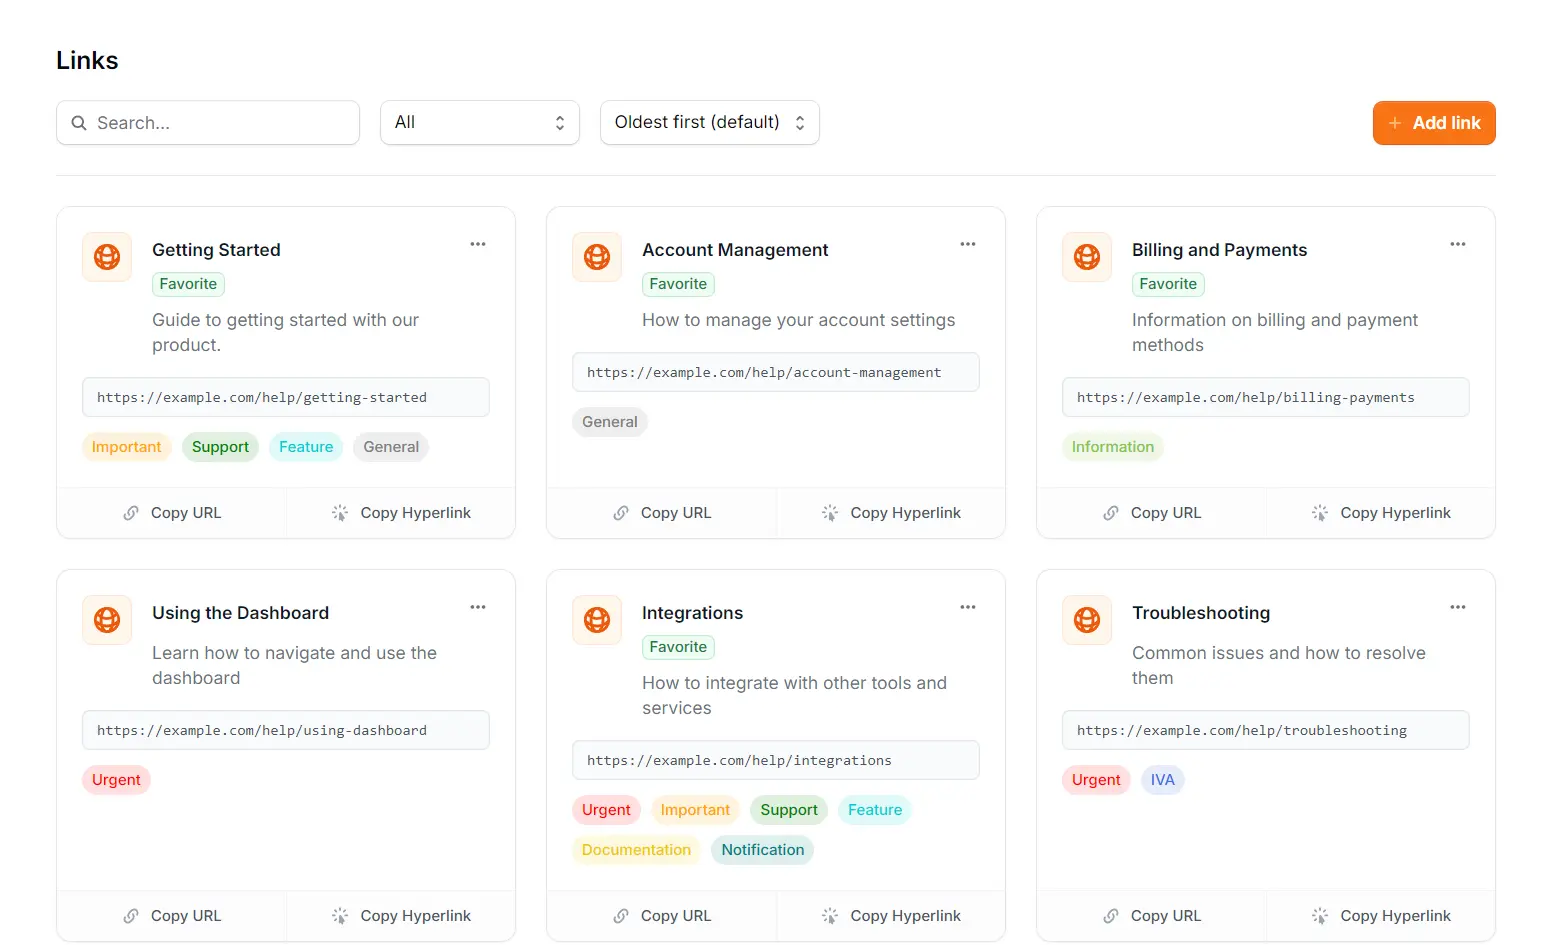Toggle the Favorite badge on Integrations
The image size is (1550, 945).
pos(678,647)
